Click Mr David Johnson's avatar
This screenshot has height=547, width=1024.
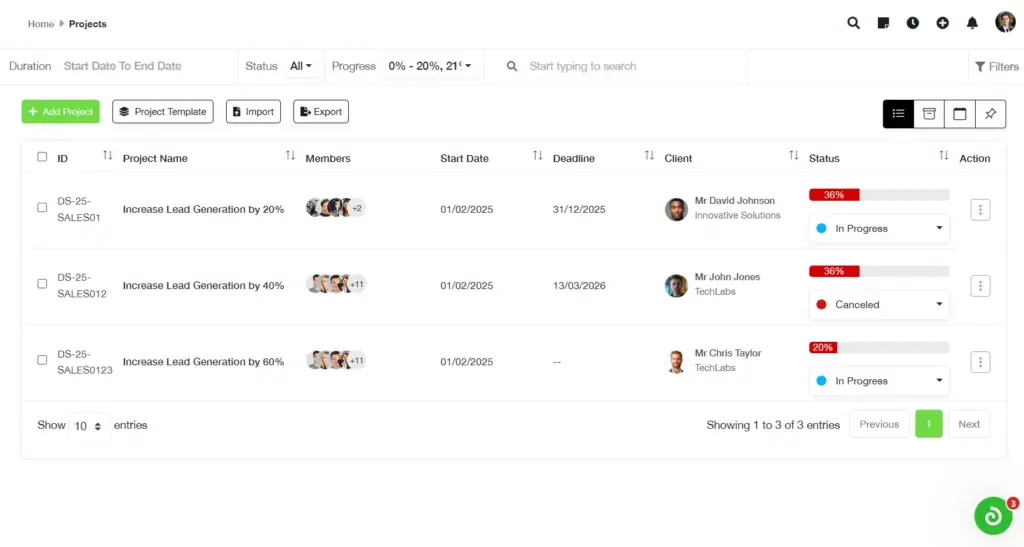click(x=676, y=210)
